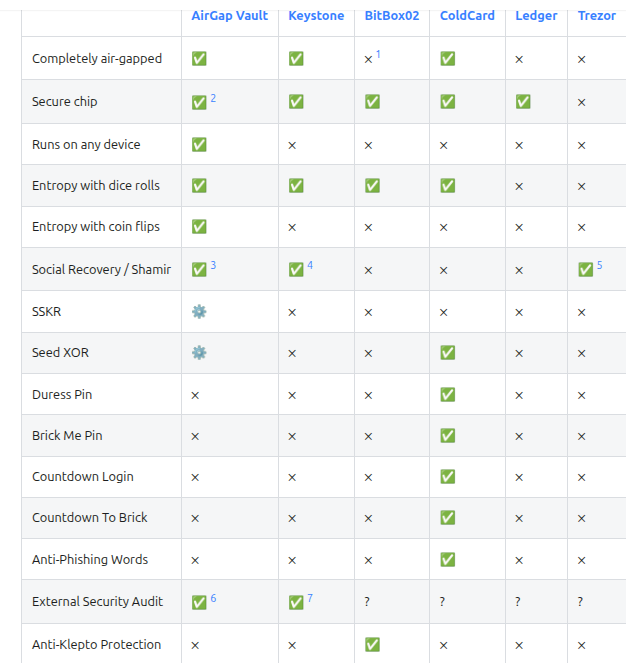Click the SSKR gear icon for AirGap Vault

tap(199, 312)
